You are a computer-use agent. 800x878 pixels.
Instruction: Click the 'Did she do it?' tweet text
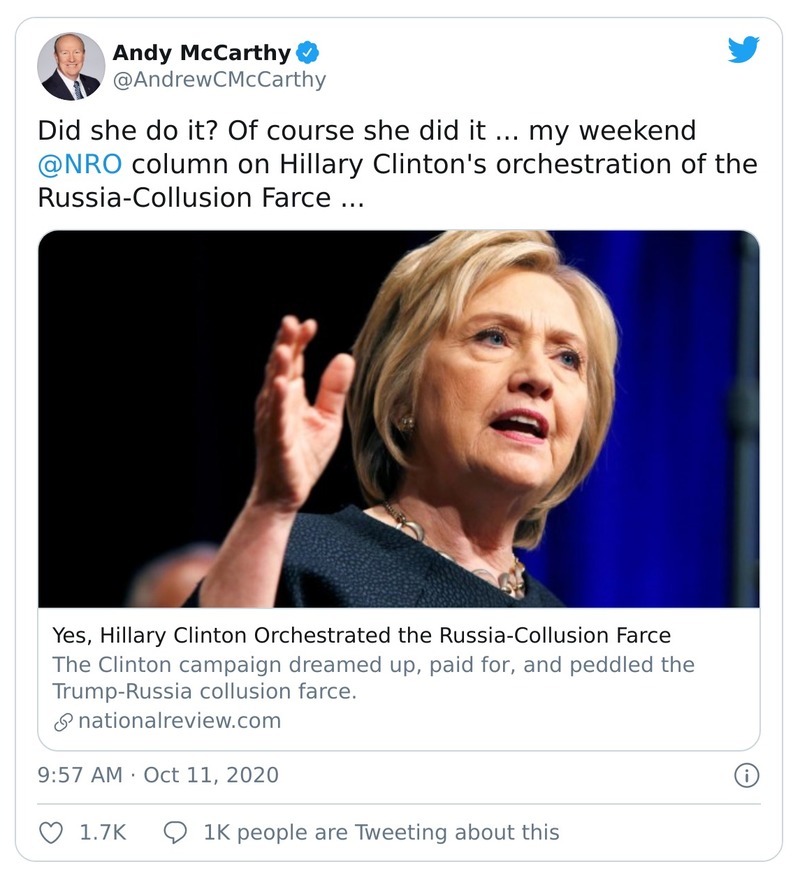click(x=130, y=131)
